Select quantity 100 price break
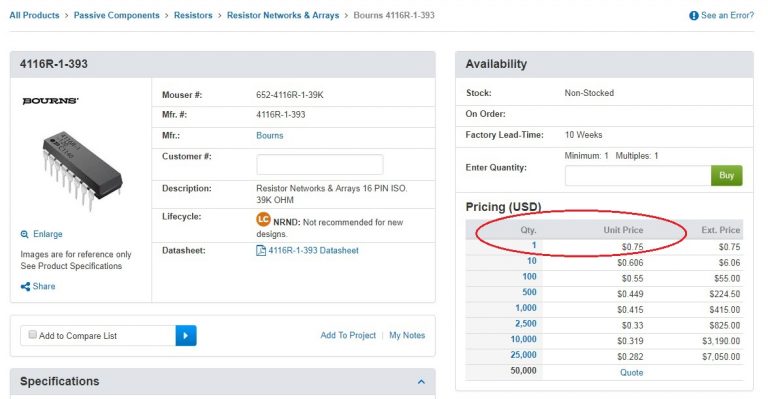The height and width of the screenshot is (399, 768). 529,277
